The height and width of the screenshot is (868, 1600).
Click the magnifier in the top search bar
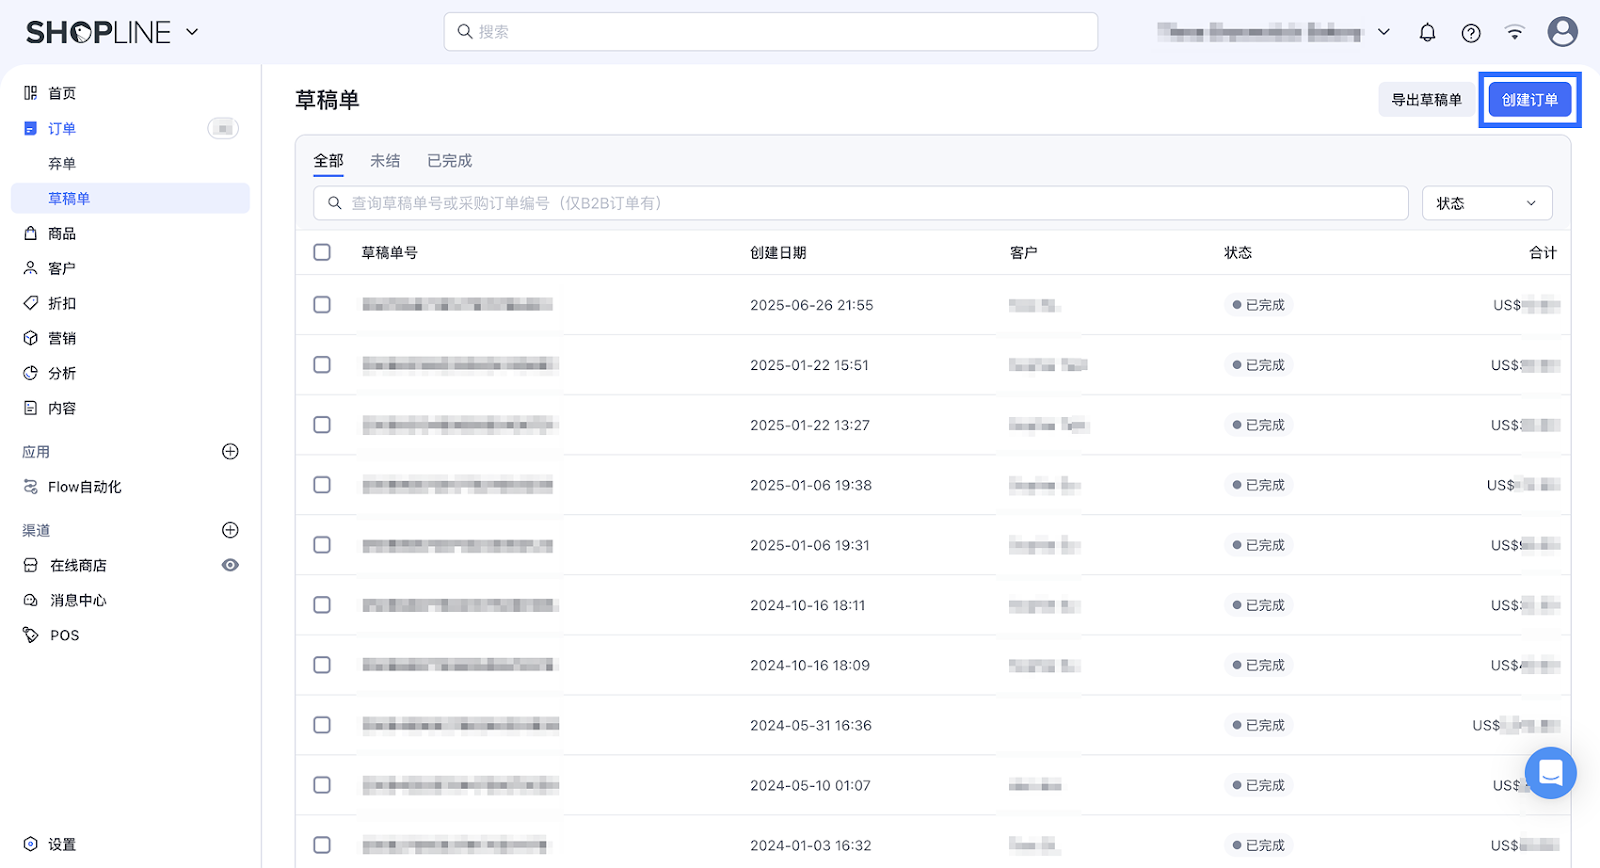click(465, 32)
